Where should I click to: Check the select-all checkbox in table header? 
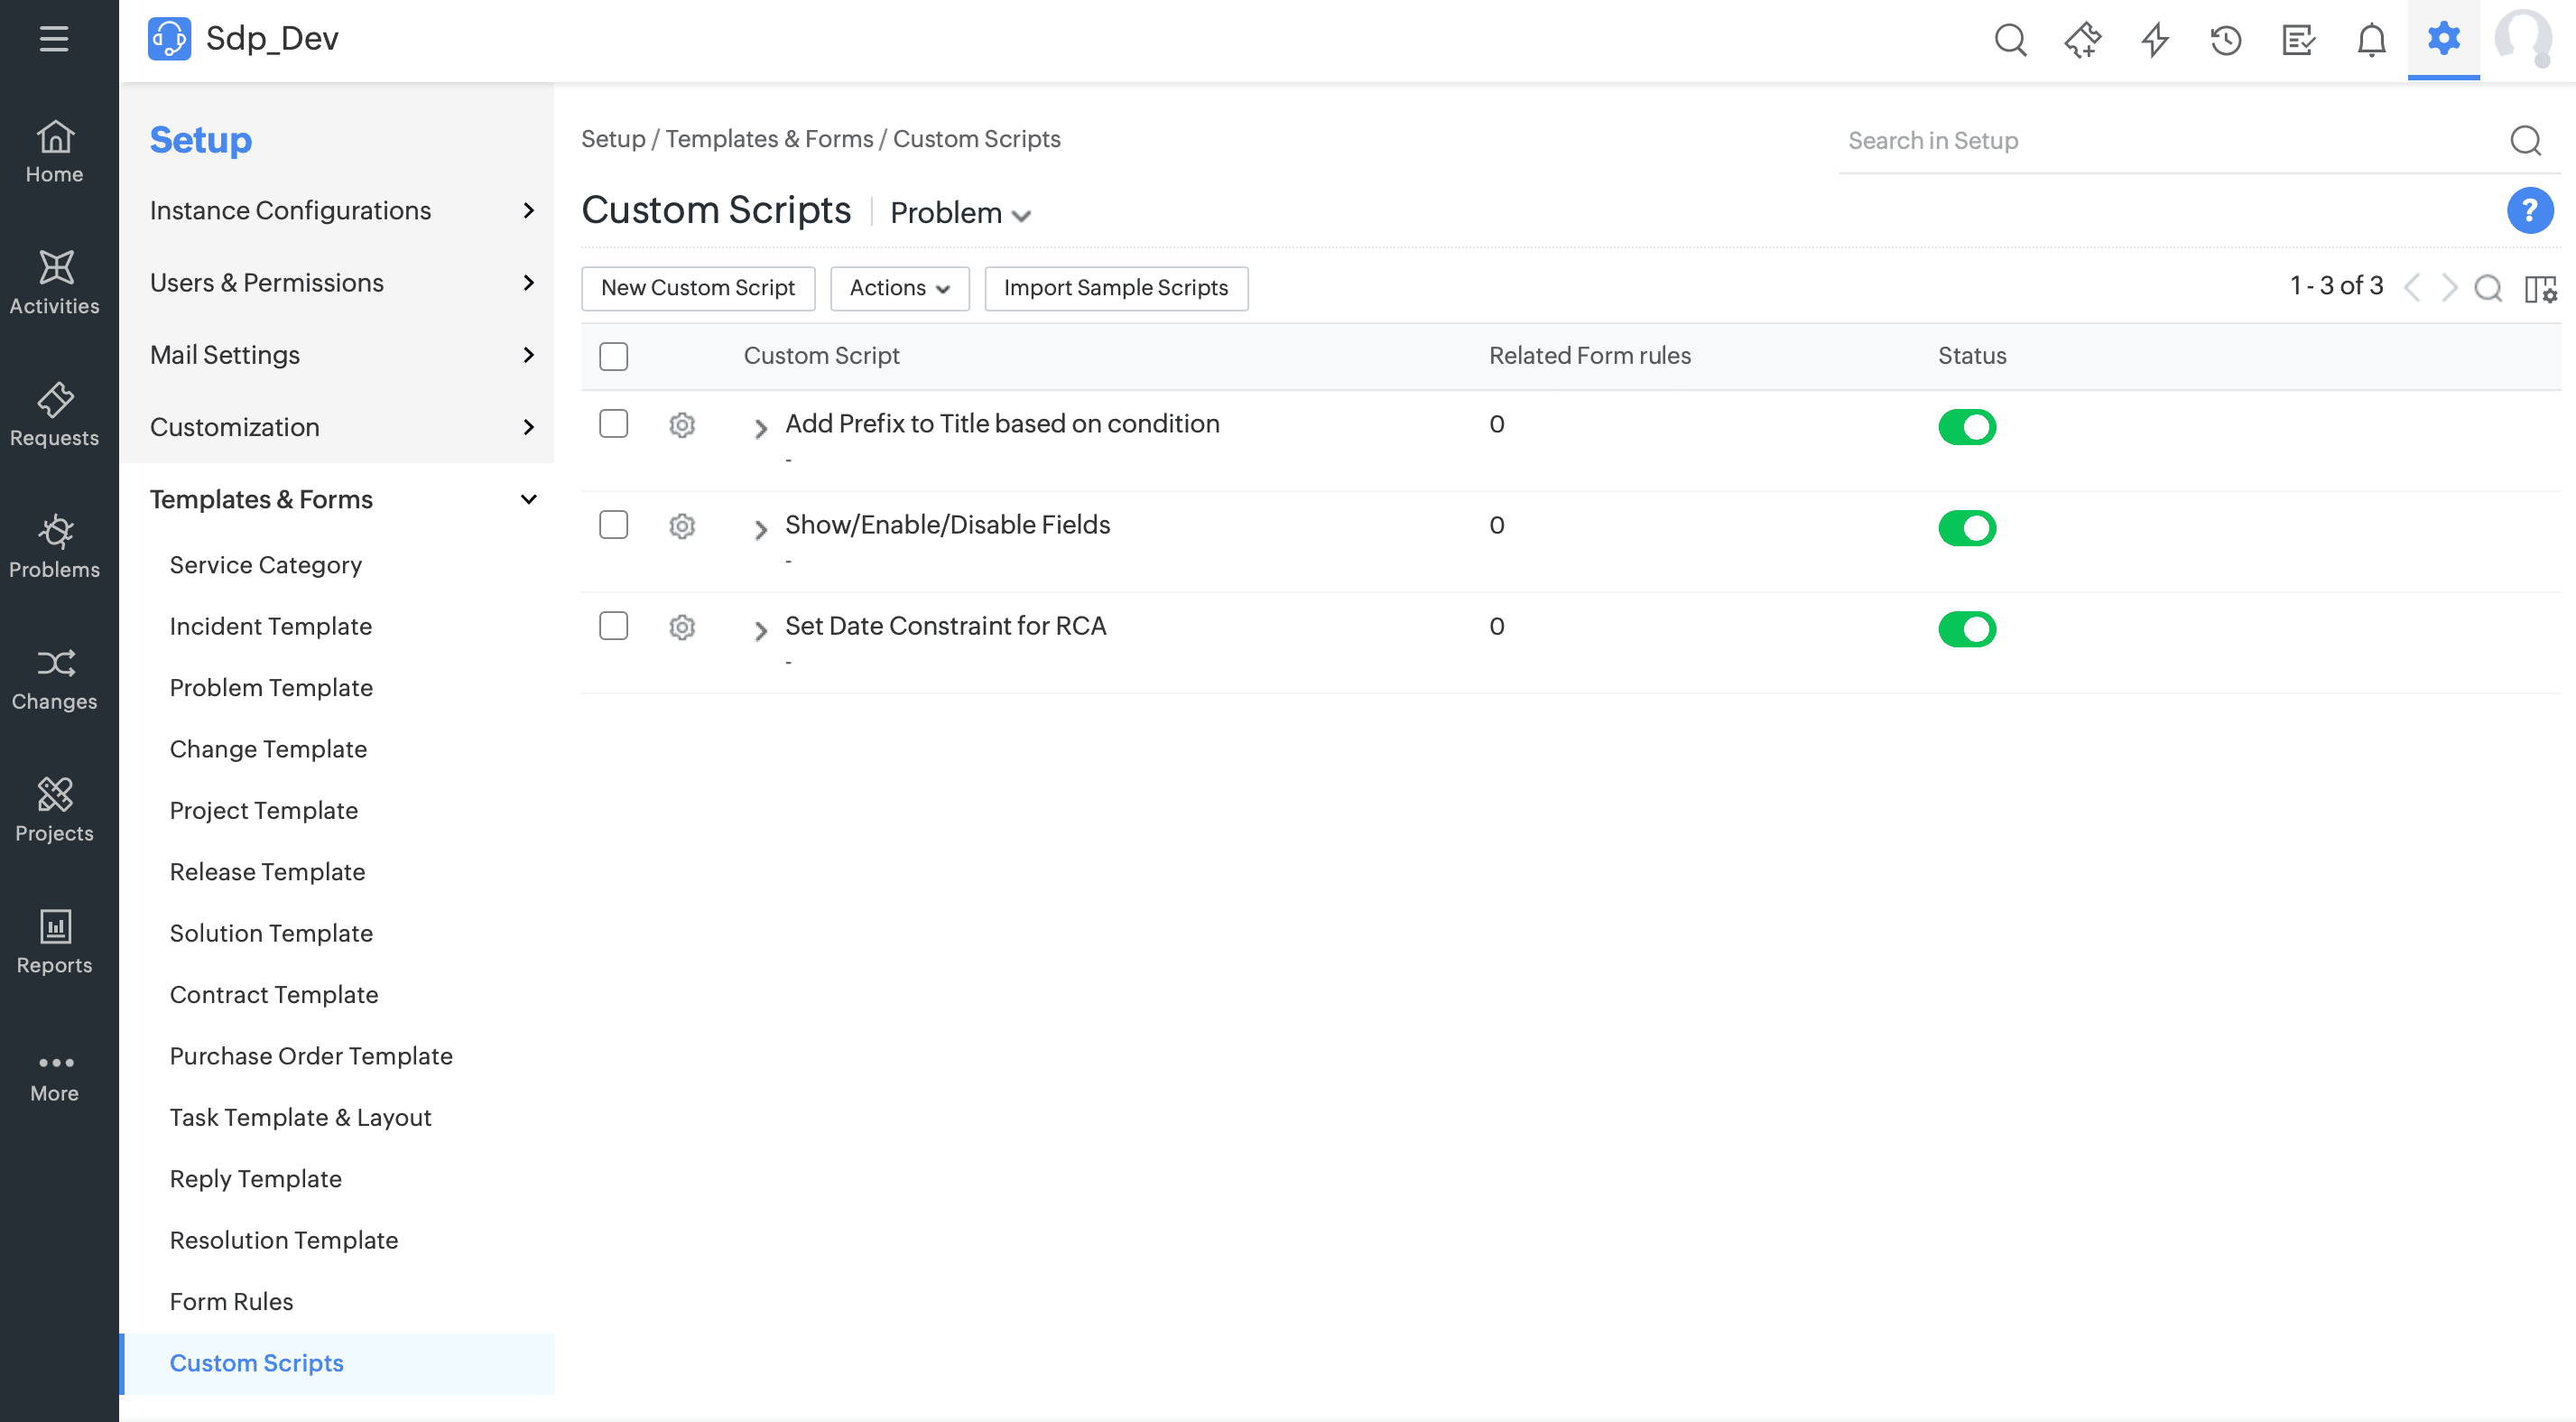(613, 355)
